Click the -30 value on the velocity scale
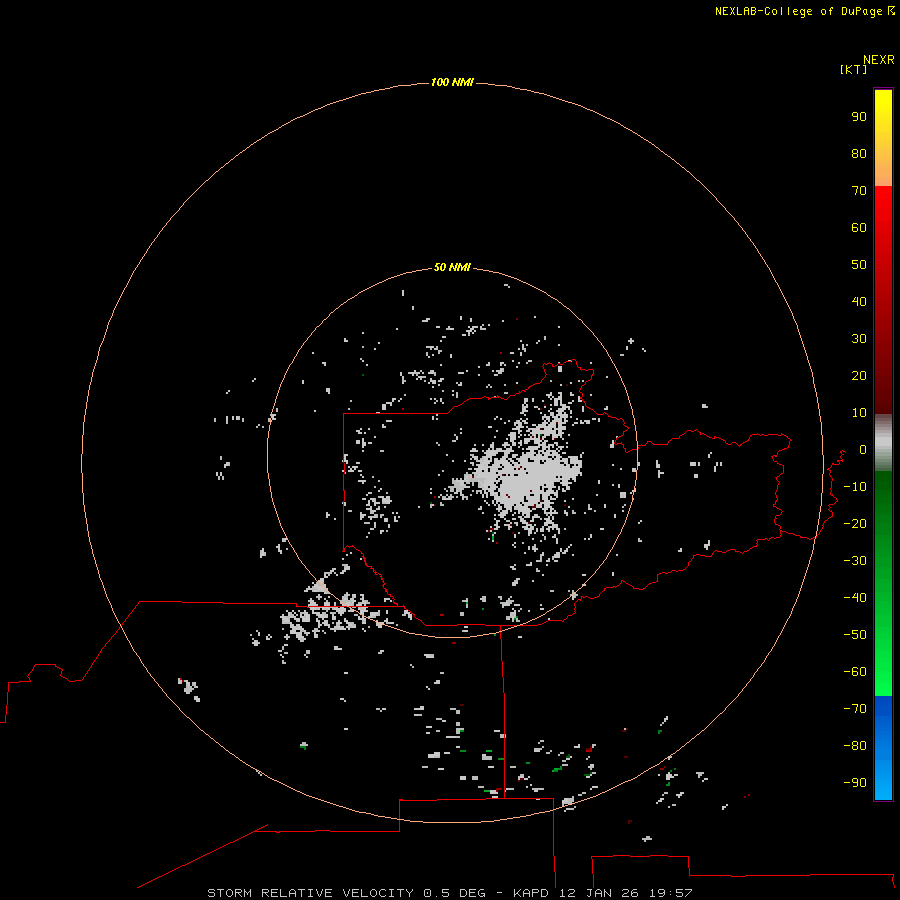This screenshot has width=900, height=900. pyautogui.click(x=855, y=561)
